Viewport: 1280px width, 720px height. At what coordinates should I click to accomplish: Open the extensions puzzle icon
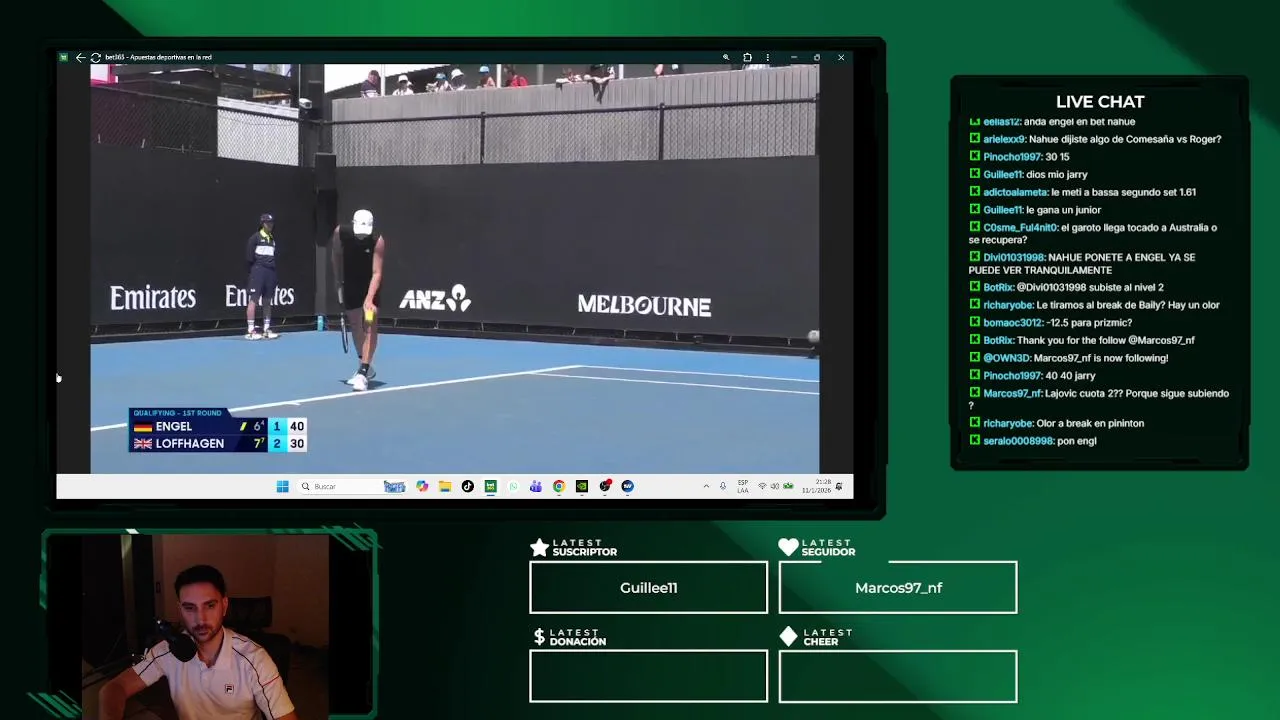coord(747,57)
